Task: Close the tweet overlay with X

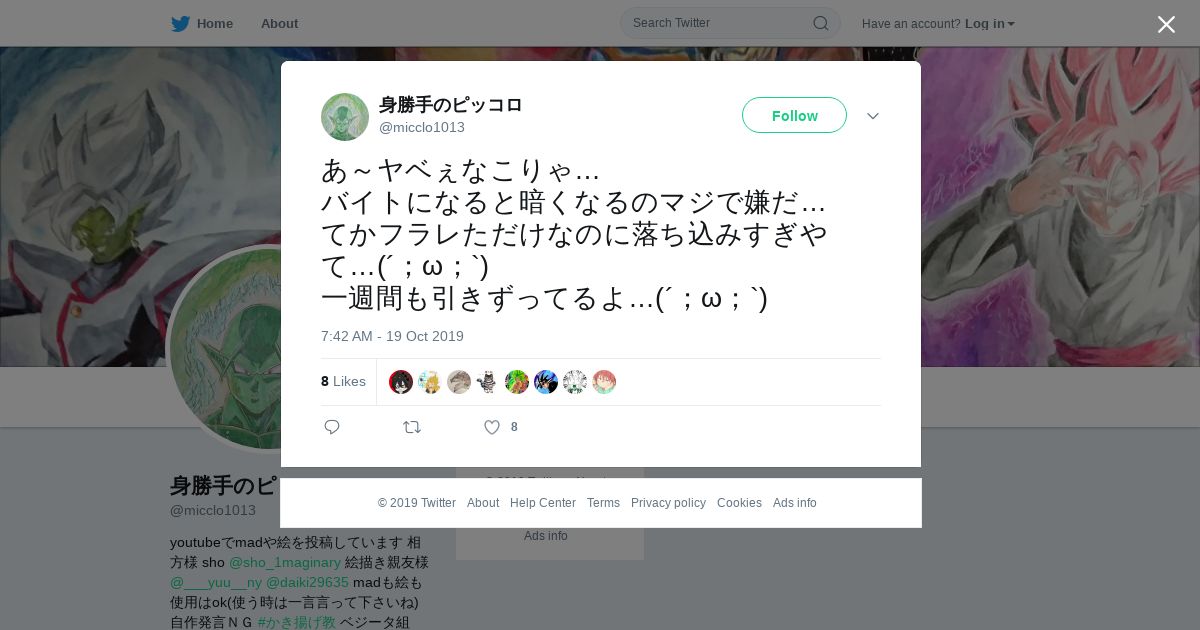Action: tap(1166, 24)
